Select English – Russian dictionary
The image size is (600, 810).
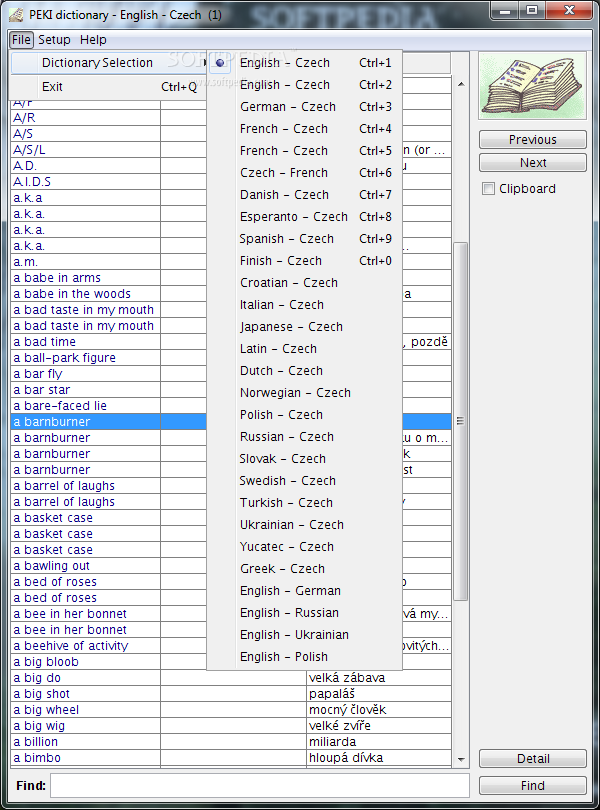(304, 613)
